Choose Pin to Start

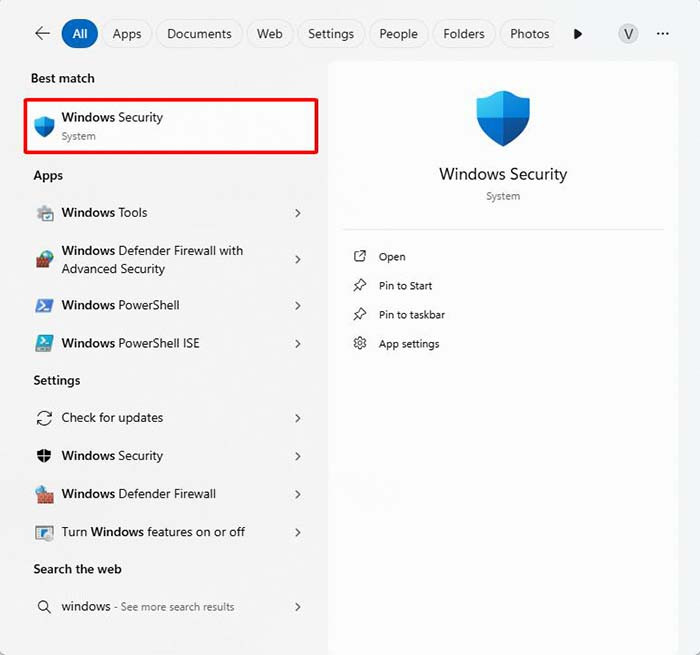click(405, 286)
